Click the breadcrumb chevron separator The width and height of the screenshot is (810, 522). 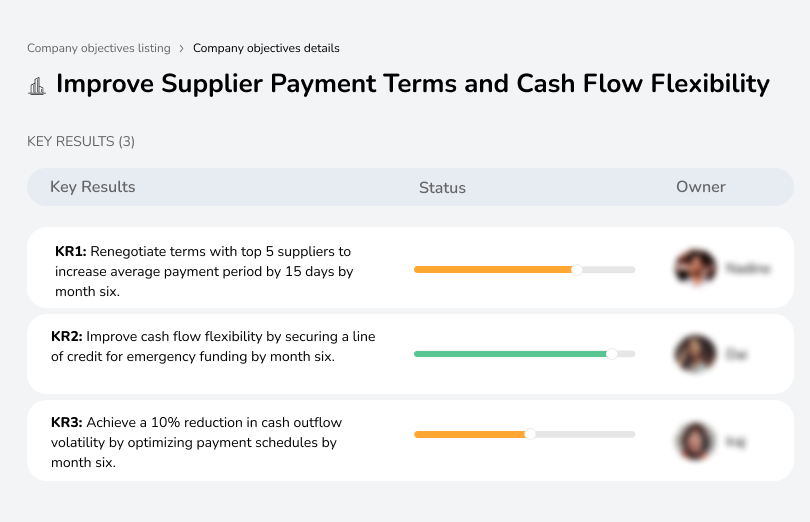click(x=181, y=49)
